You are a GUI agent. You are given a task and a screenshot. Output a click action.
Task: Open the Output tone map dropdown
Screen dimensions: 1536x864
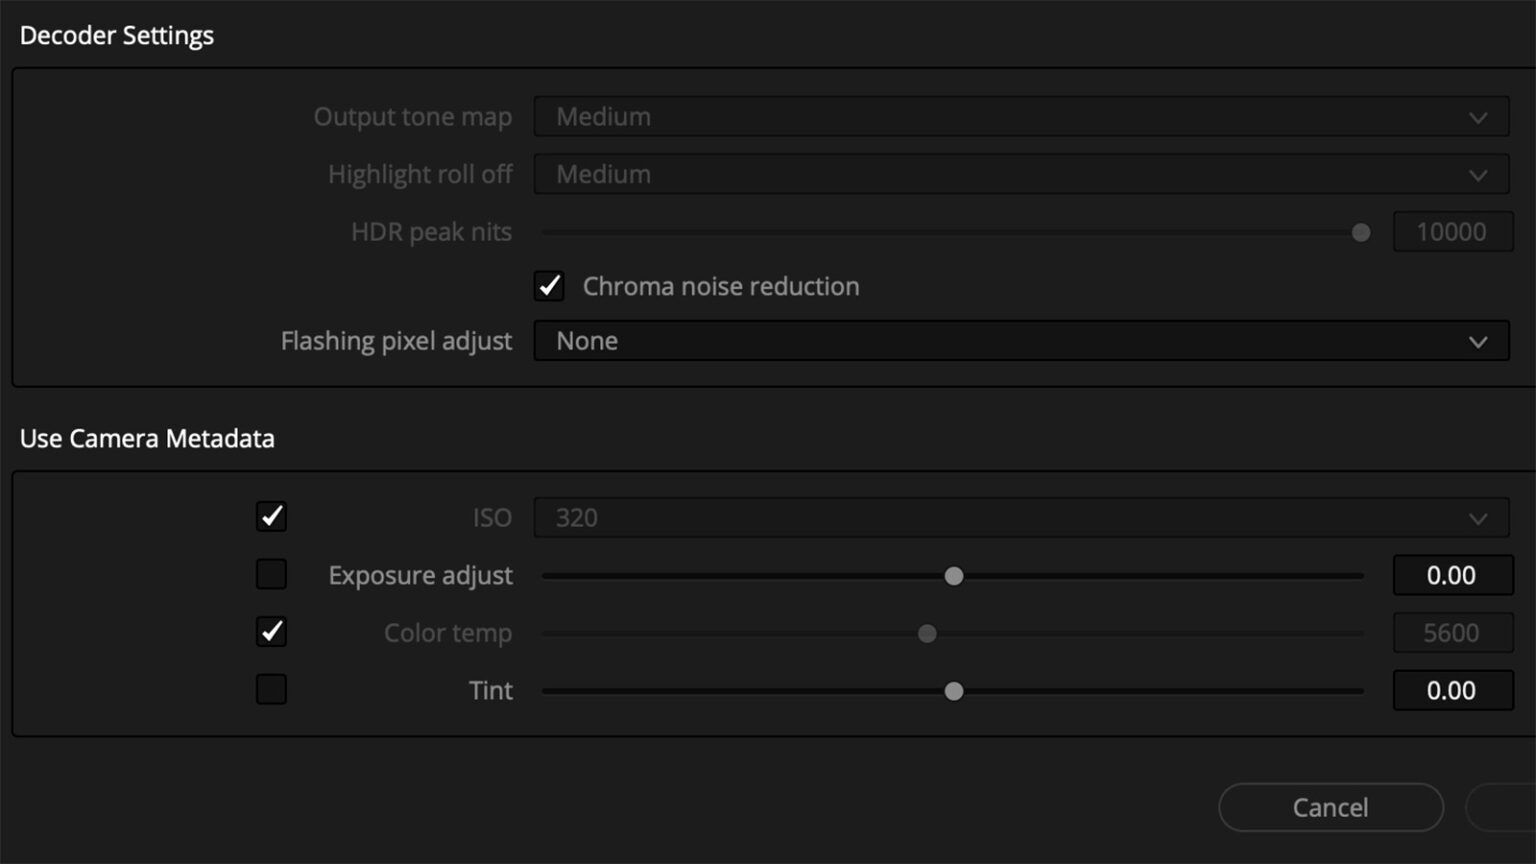pos(1022,116)
